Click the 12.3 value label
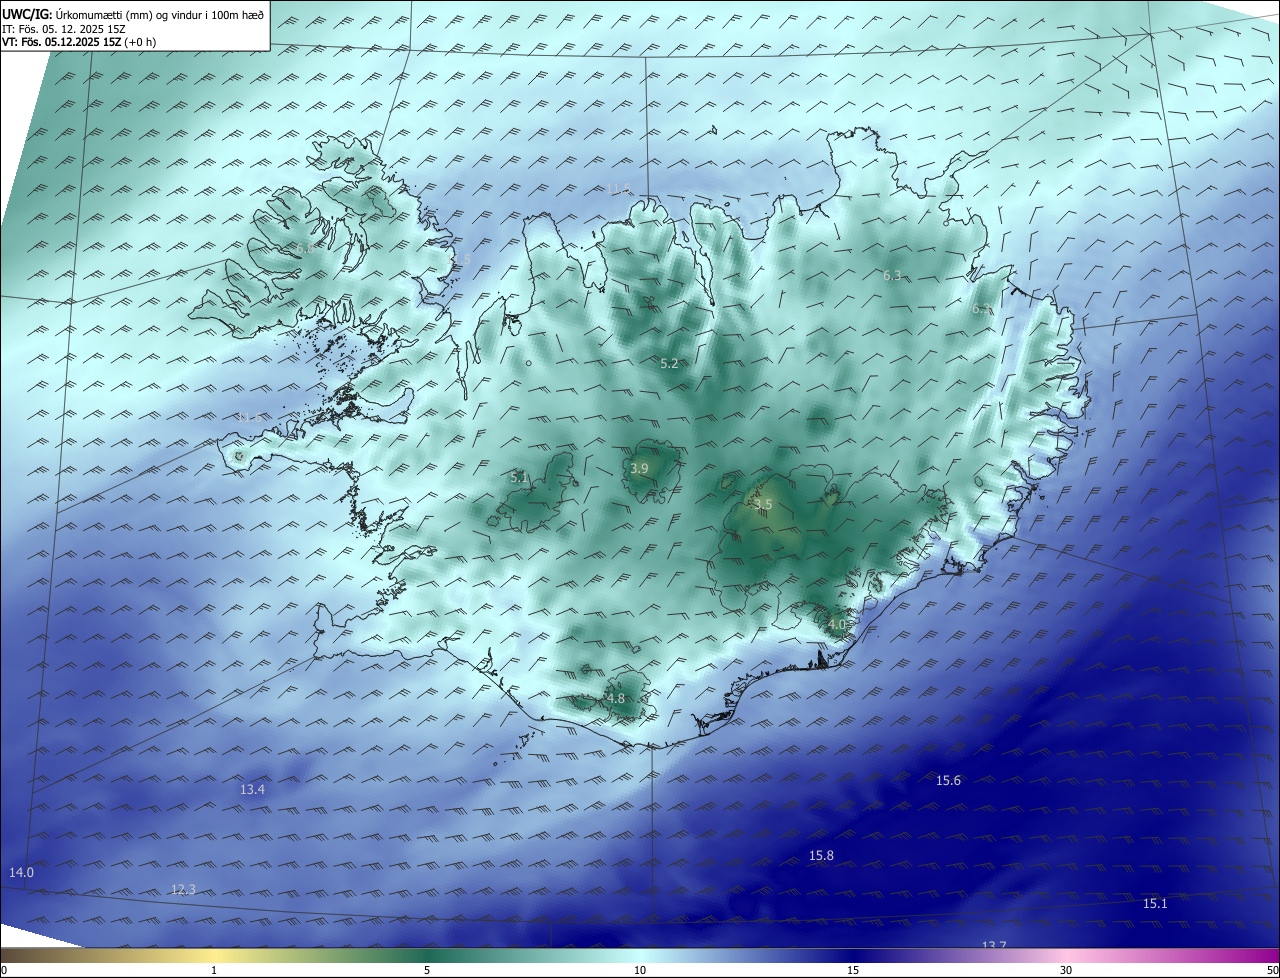The height and width of the screenshot is (978, 1280). [183, 889]
